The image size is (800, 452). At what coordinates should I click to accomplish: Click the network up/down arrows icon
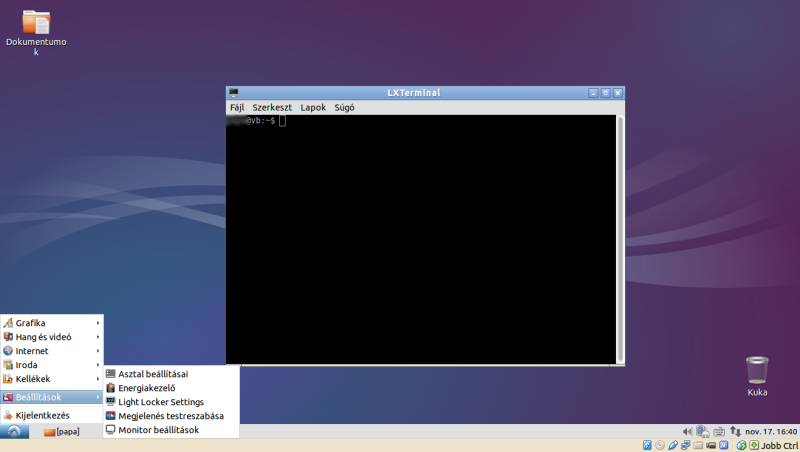[x=735, y=432]
